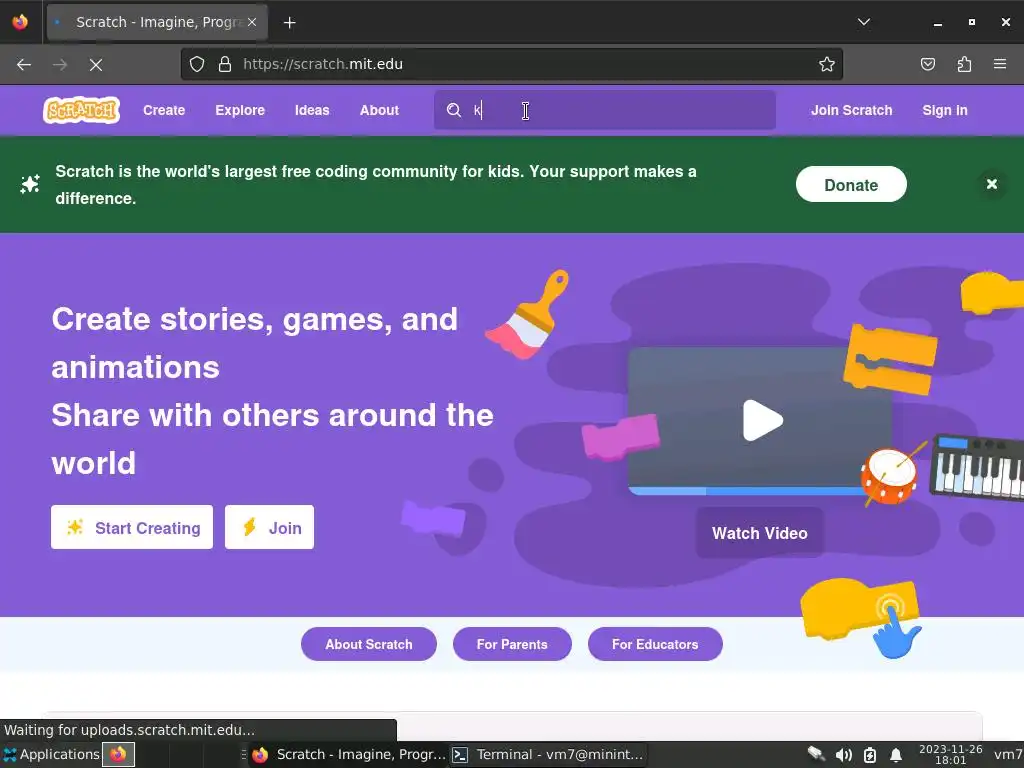Click the padlock site info icon
This screenshot has height=768, width=1024.
[225, 64]
